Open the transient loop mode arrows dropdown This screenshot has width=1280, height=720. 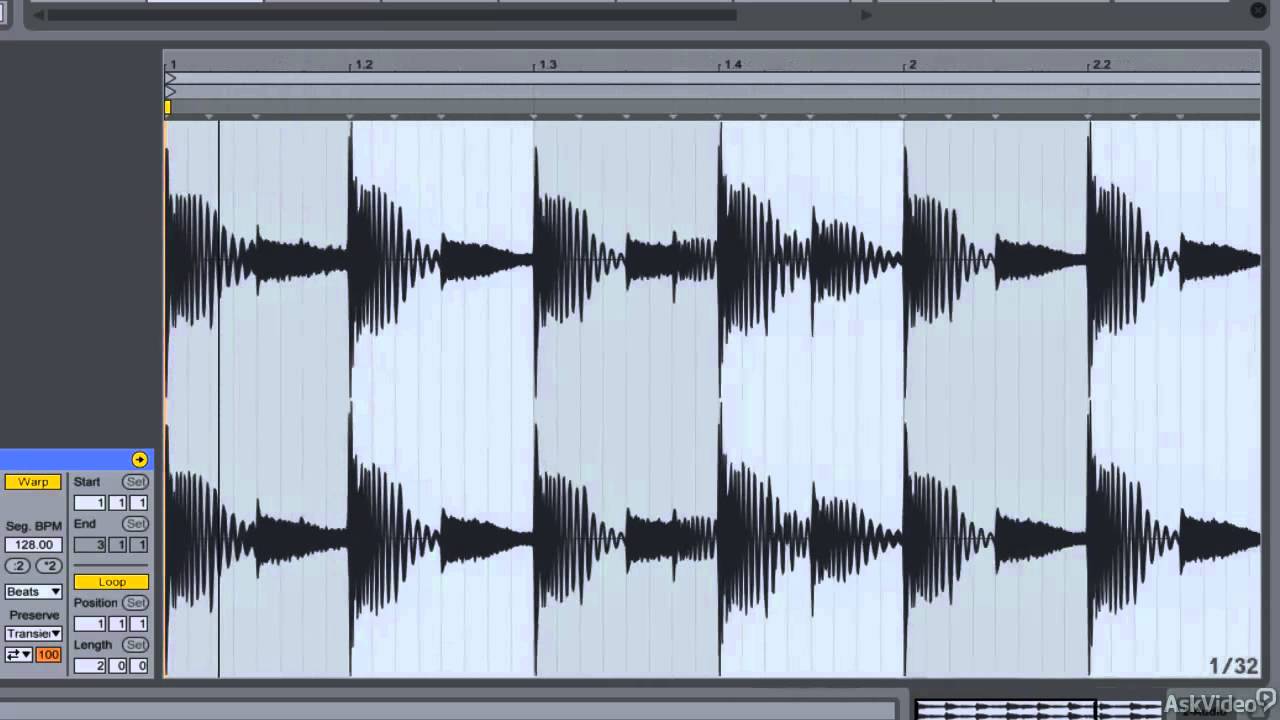(x=18, y=655)
